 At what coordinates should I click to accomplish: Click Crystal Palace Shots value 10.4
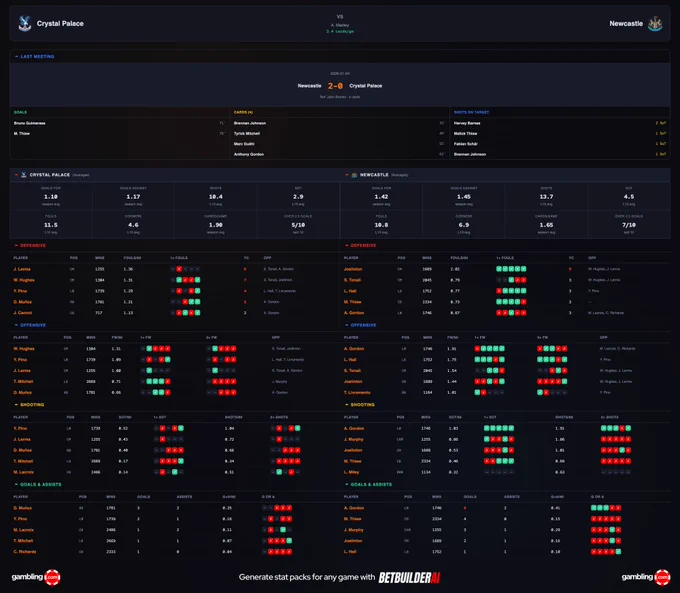216,197
